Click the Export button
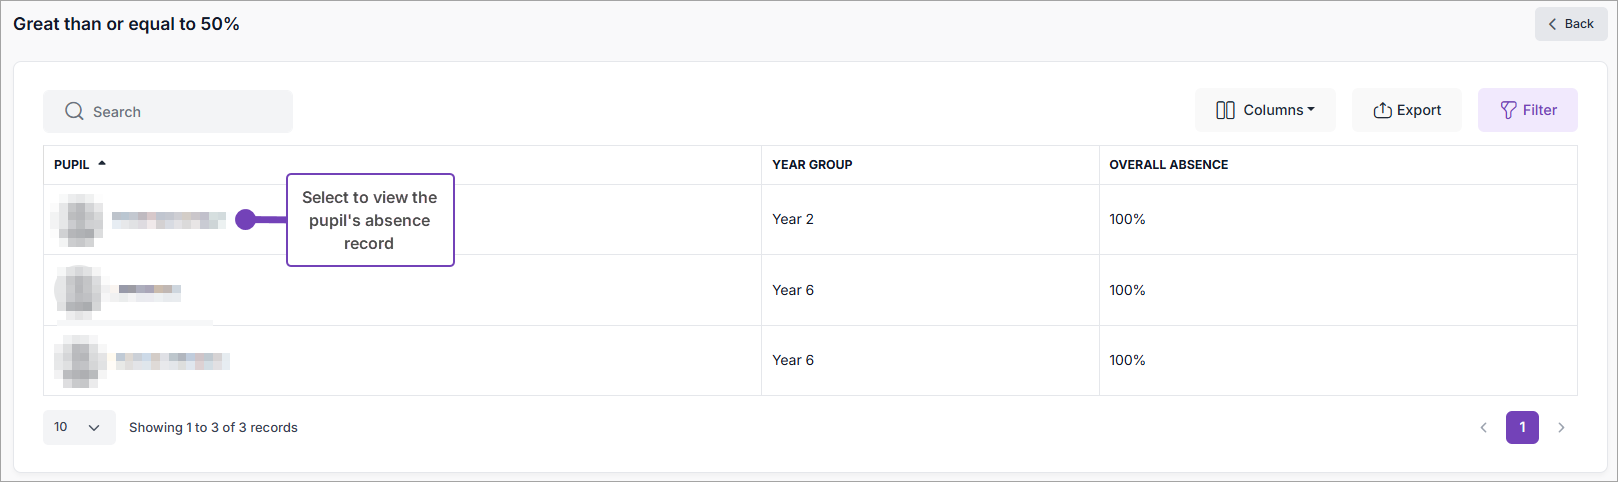 (1407, 110)
